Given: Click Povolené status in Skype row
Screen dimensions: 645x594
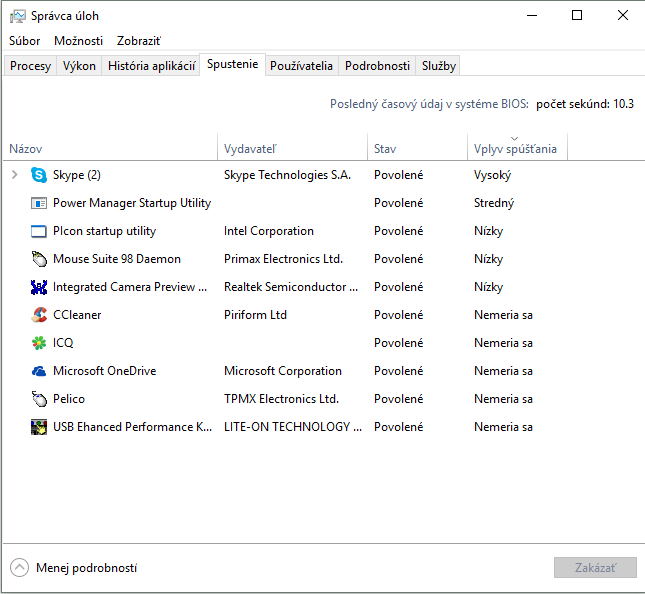Looking at the screenshot, I should [398, 175].
